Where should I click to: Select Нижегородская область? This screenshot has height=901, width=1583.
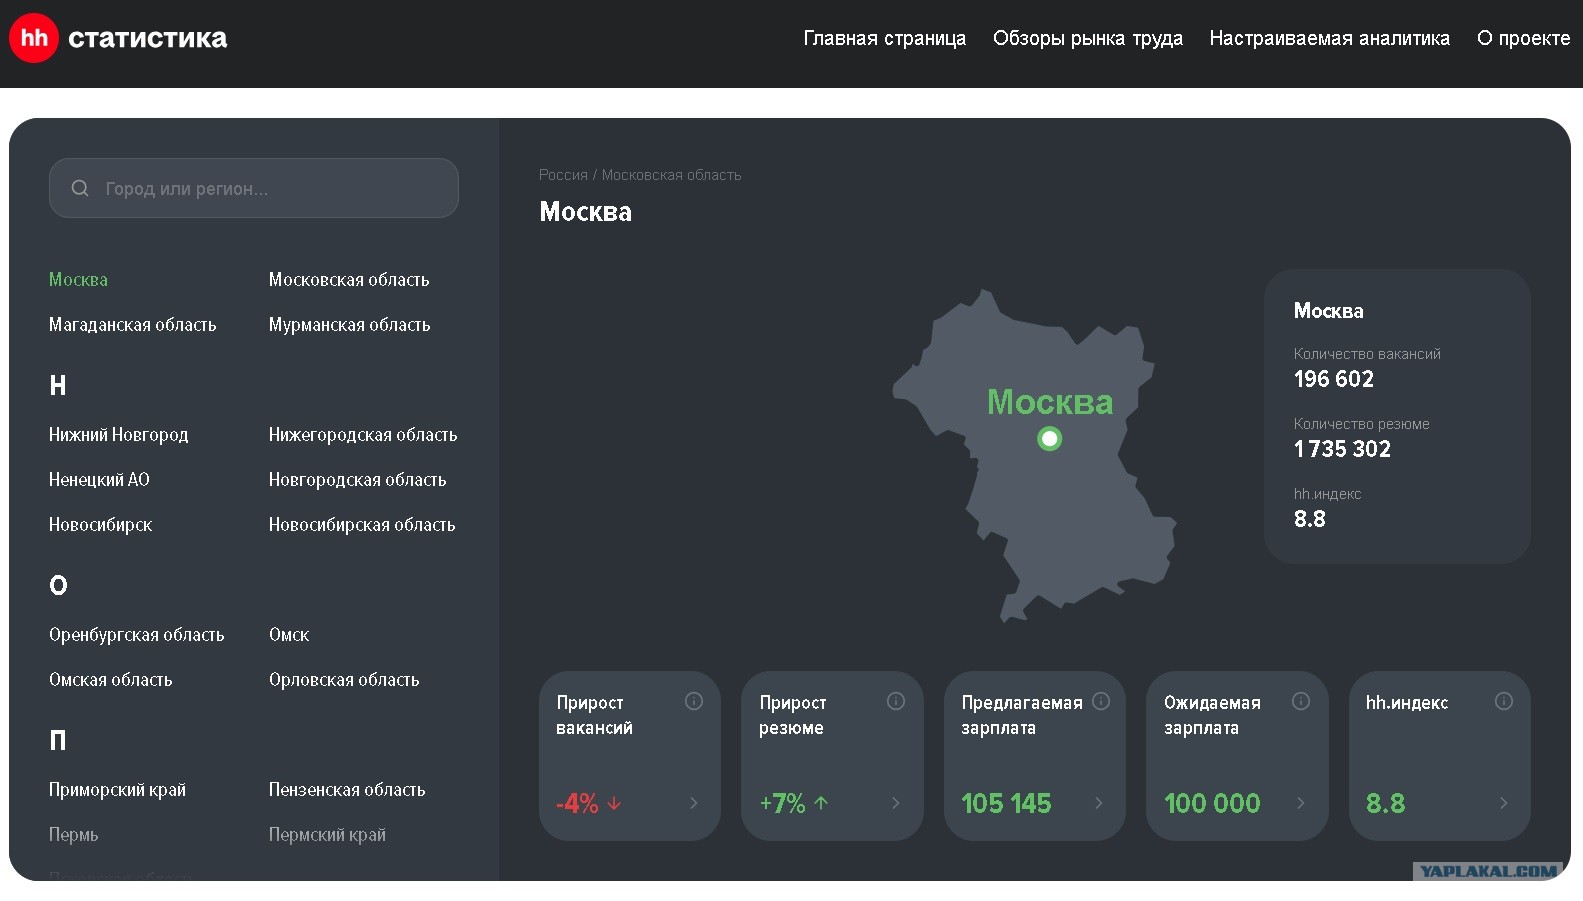363,435
